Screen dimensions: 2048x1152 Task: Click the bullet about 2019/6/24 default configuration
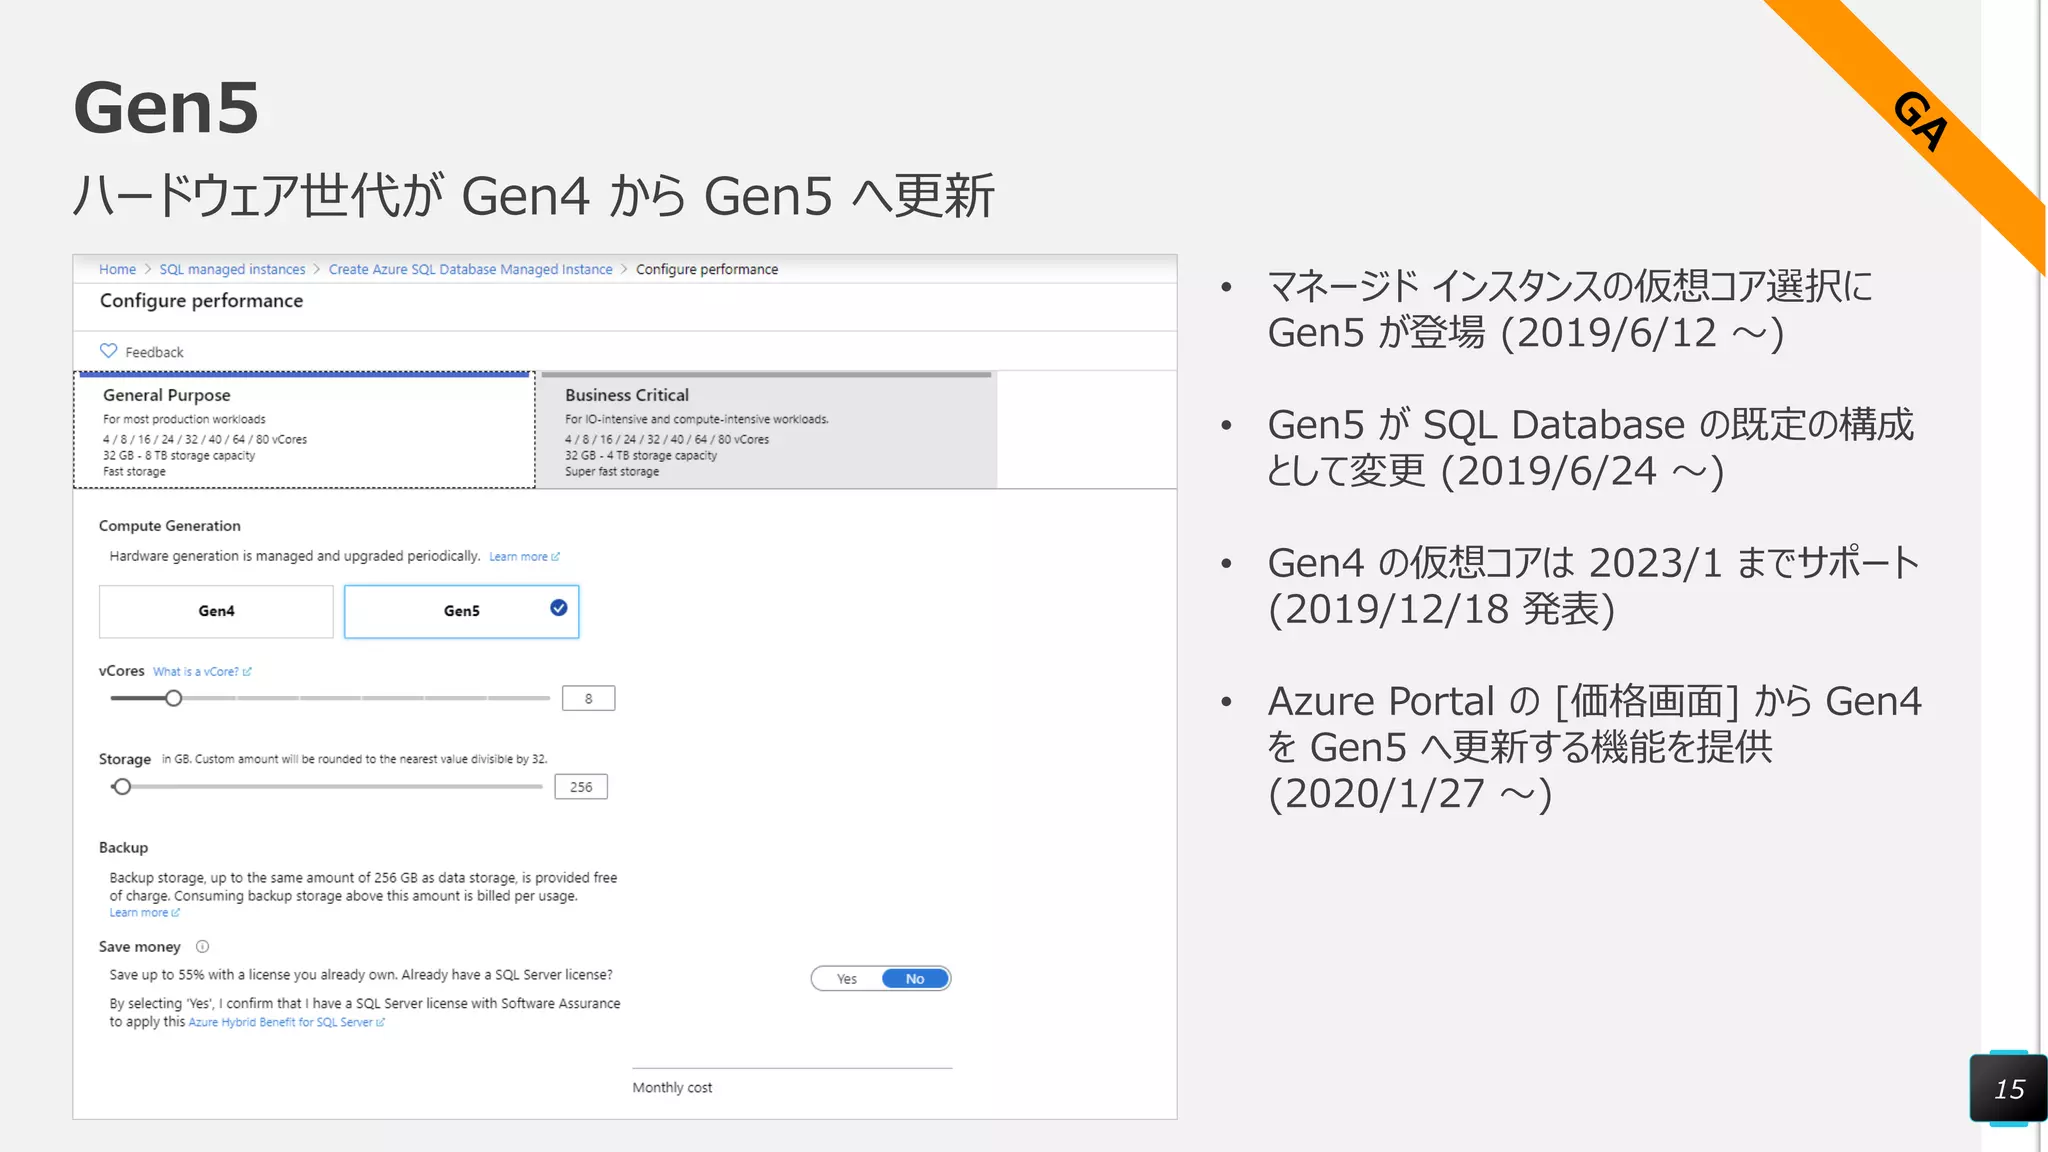pos(1590,447)
